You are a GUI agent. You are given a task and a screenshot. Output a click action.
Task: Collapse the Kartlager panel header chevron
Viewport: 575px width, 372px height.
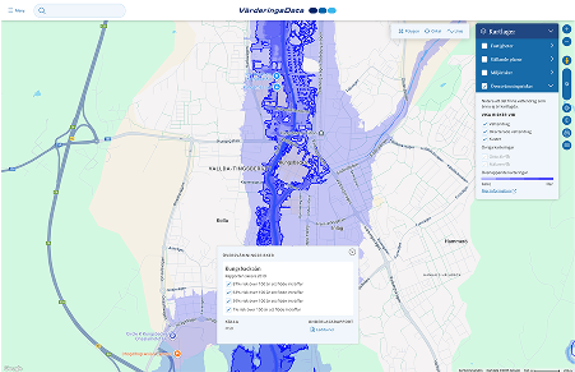pos(551,32)
